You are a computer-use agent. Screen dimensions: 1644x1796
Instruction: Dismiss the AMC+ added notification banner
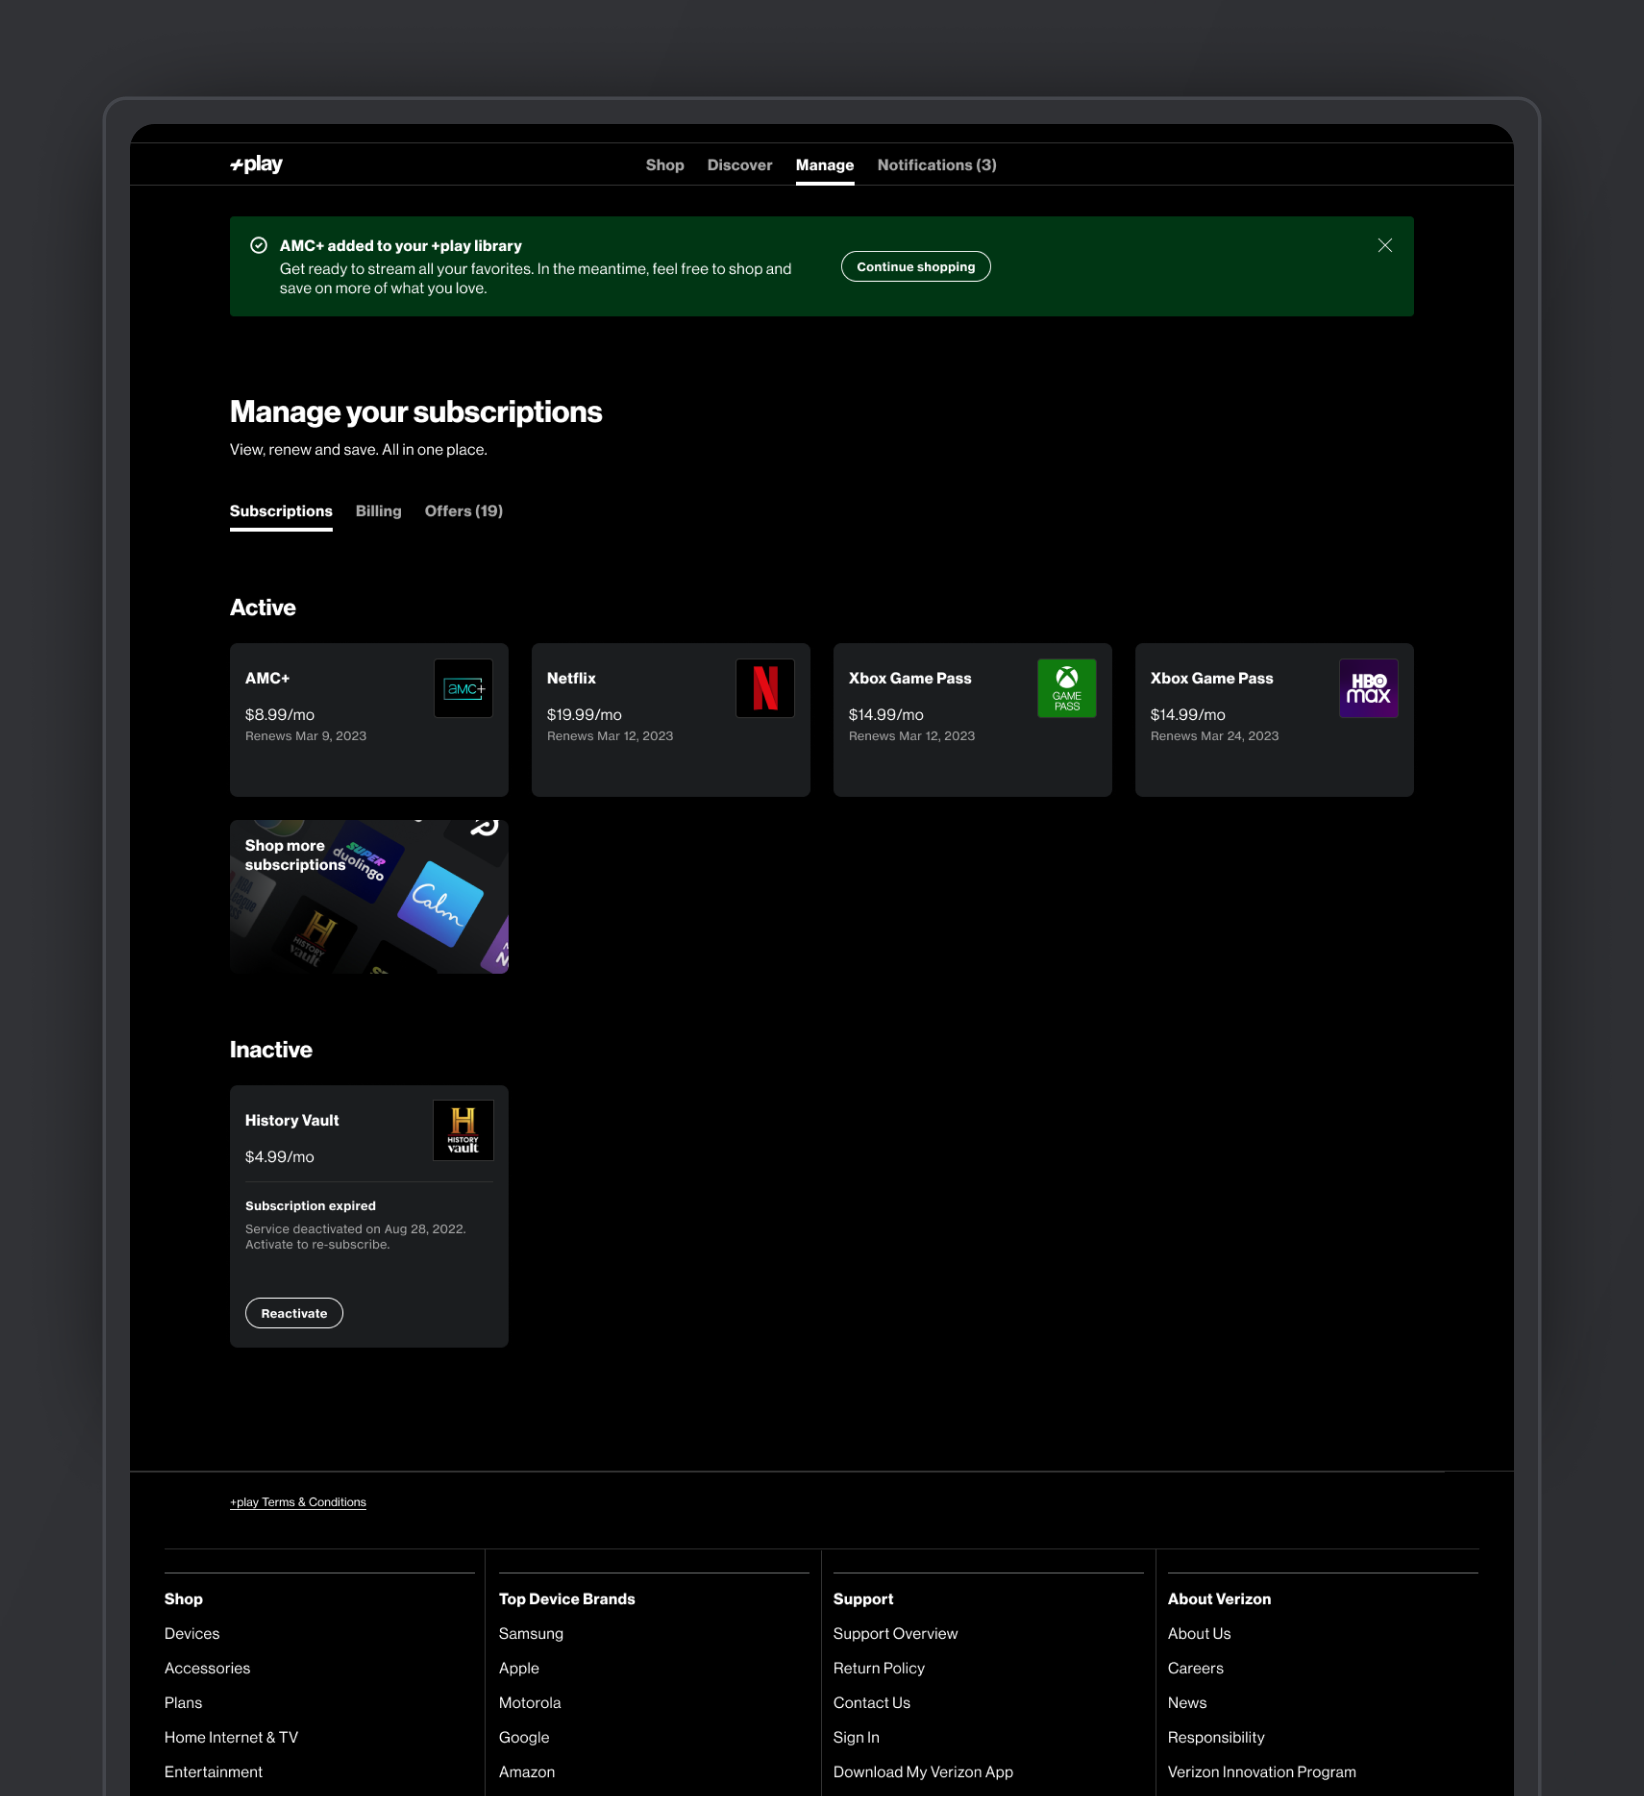click(1385, 245)
